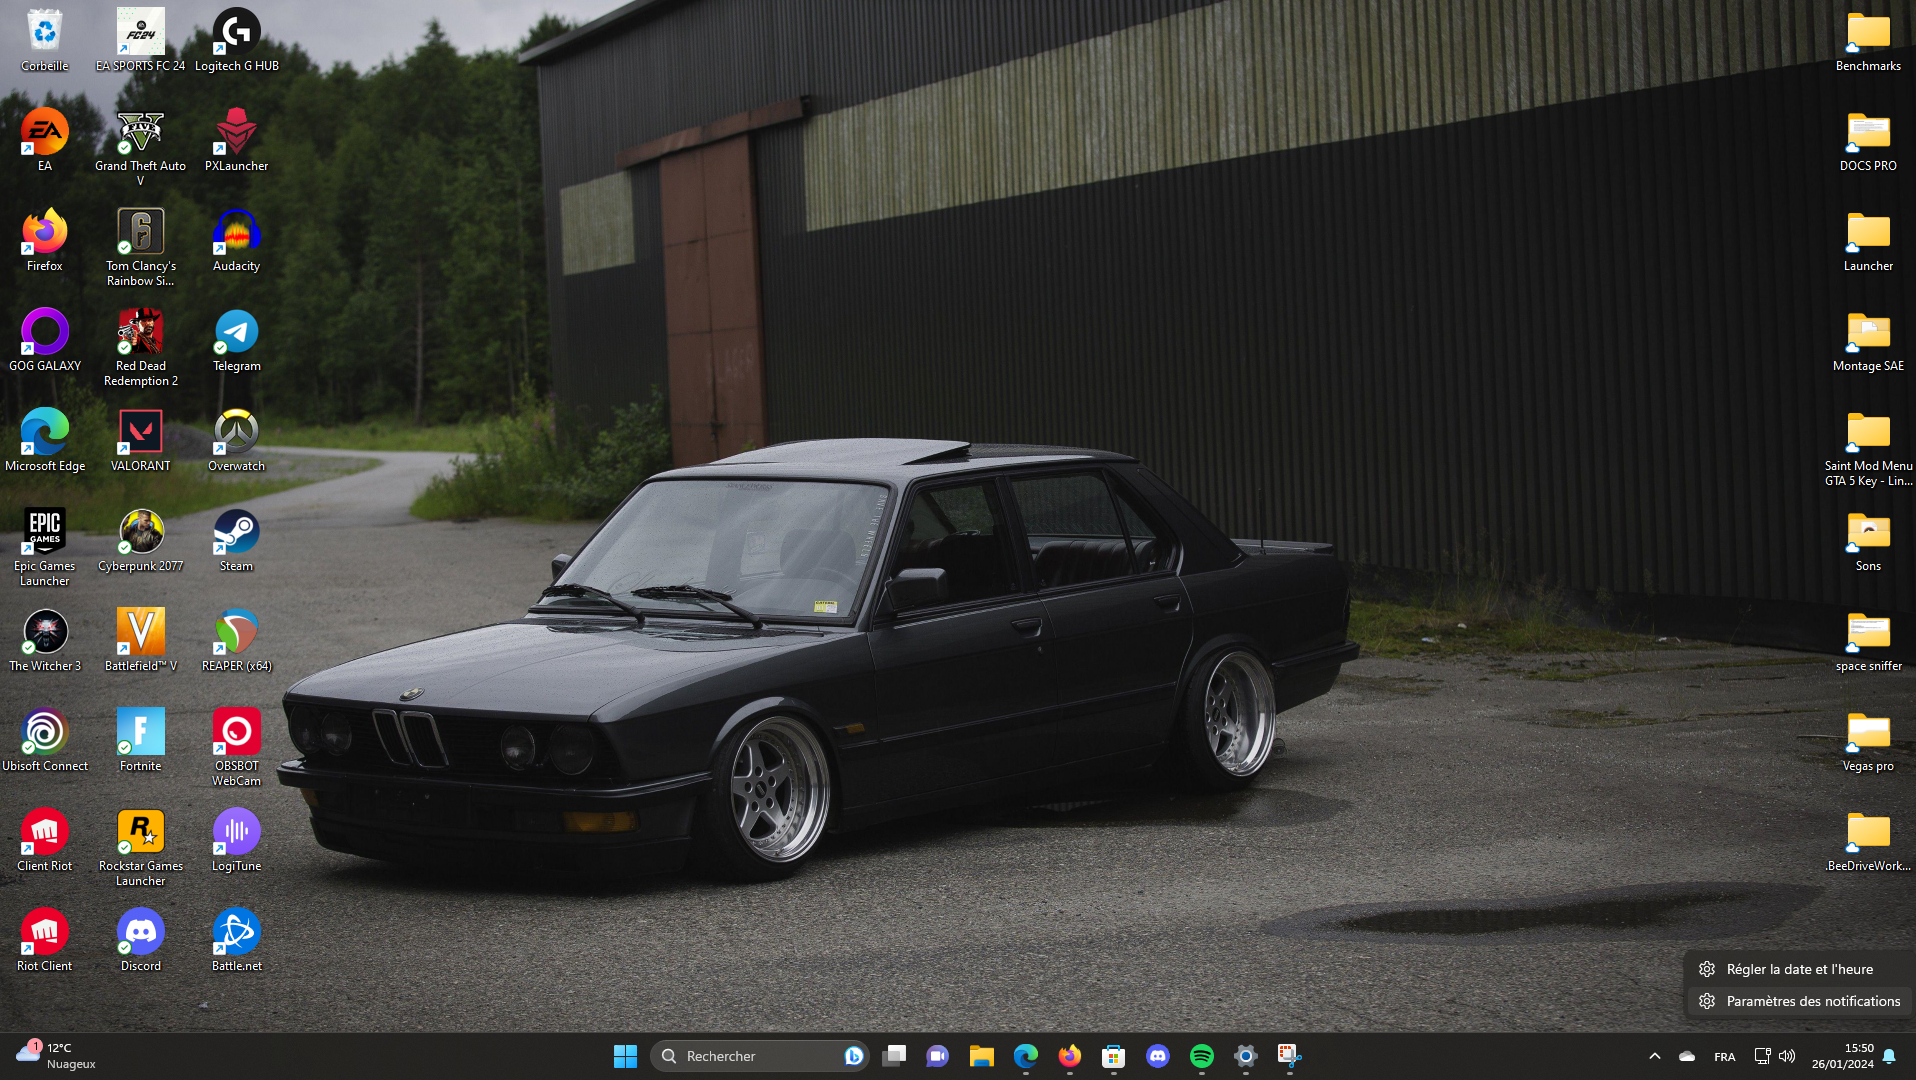
Task: Select Battle.net desktop icon
Action: click(x=236, y=940)
